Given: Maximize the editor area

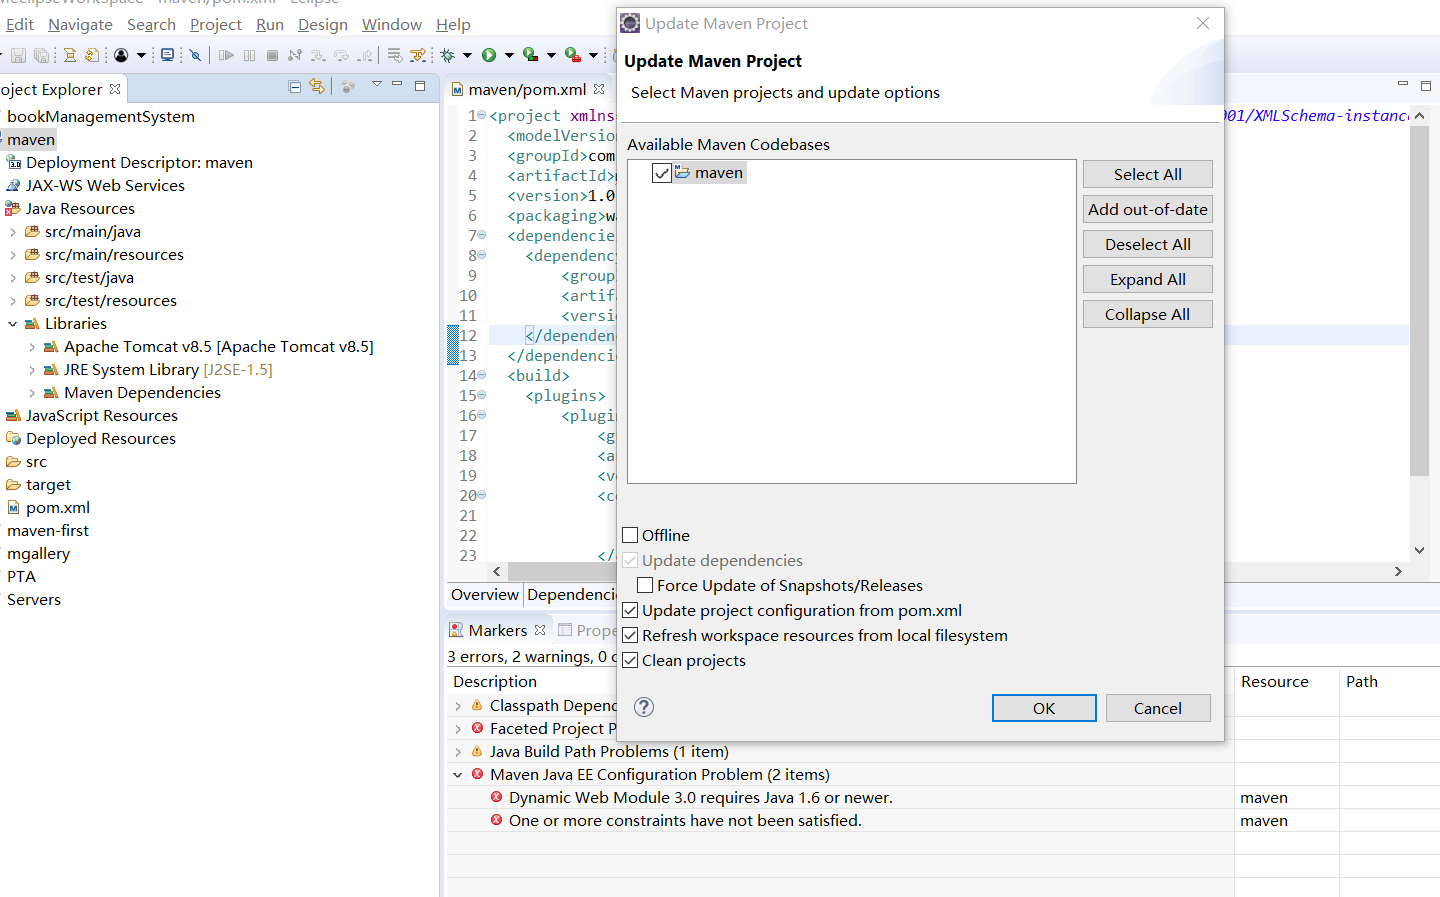Looking at the screenshot, I should [1426, 85].
